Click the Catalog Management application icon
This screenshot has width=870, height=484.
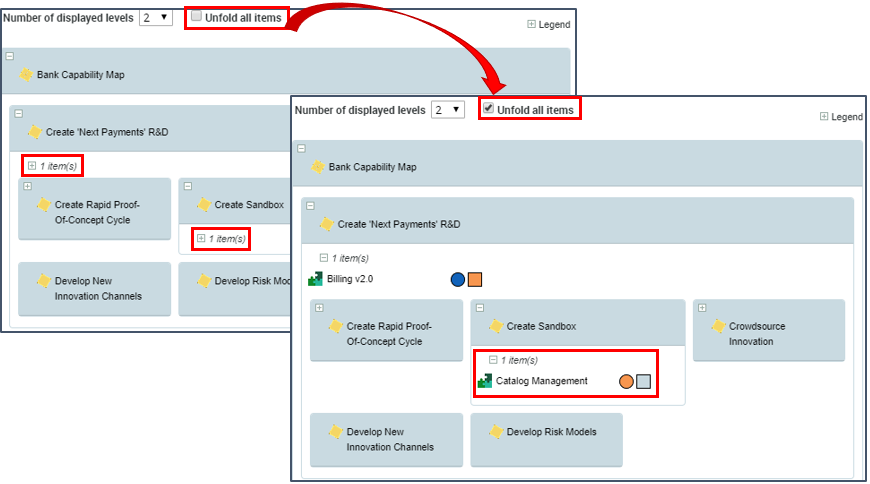pyautogui.click(x=485, y=381)
